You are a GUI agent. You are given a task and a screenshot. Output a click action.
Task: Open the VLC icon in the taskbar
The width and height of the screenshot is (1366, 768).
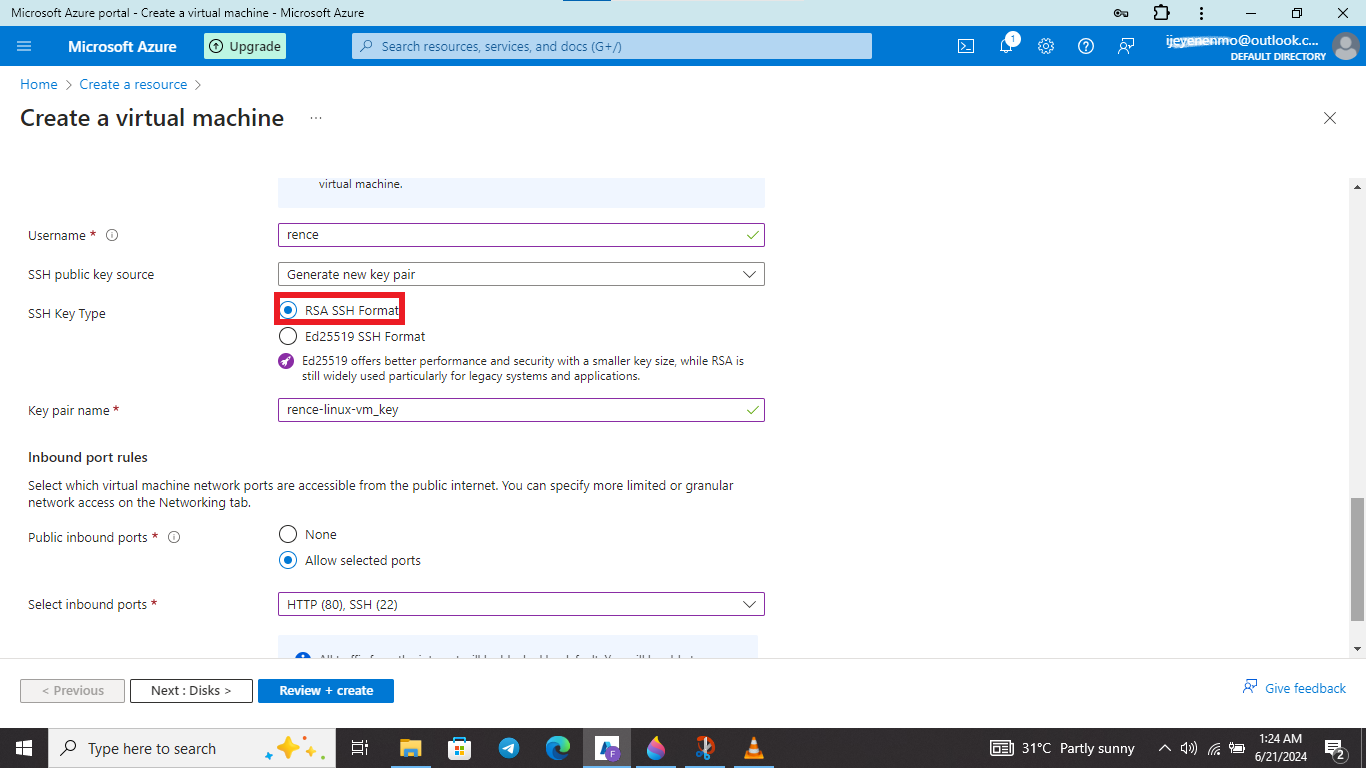tap(754, 748)
